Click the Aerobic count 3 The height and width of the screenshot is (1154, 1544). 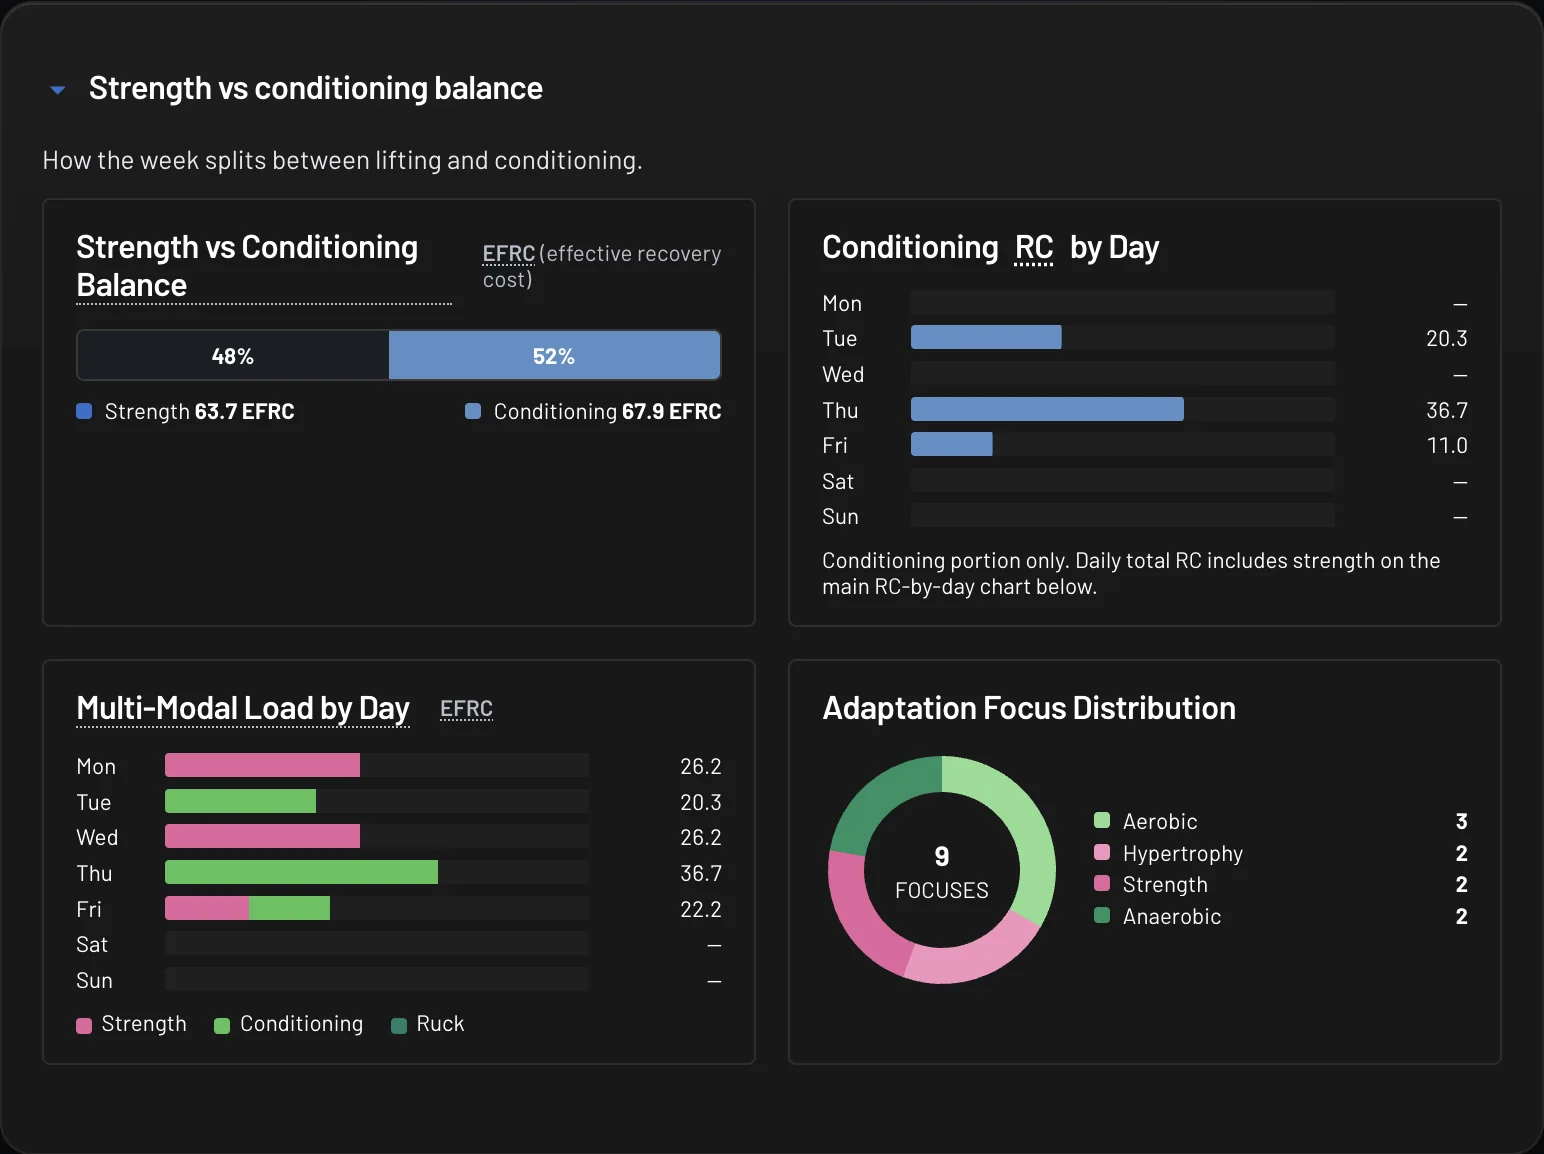(x=1461, y=822)
